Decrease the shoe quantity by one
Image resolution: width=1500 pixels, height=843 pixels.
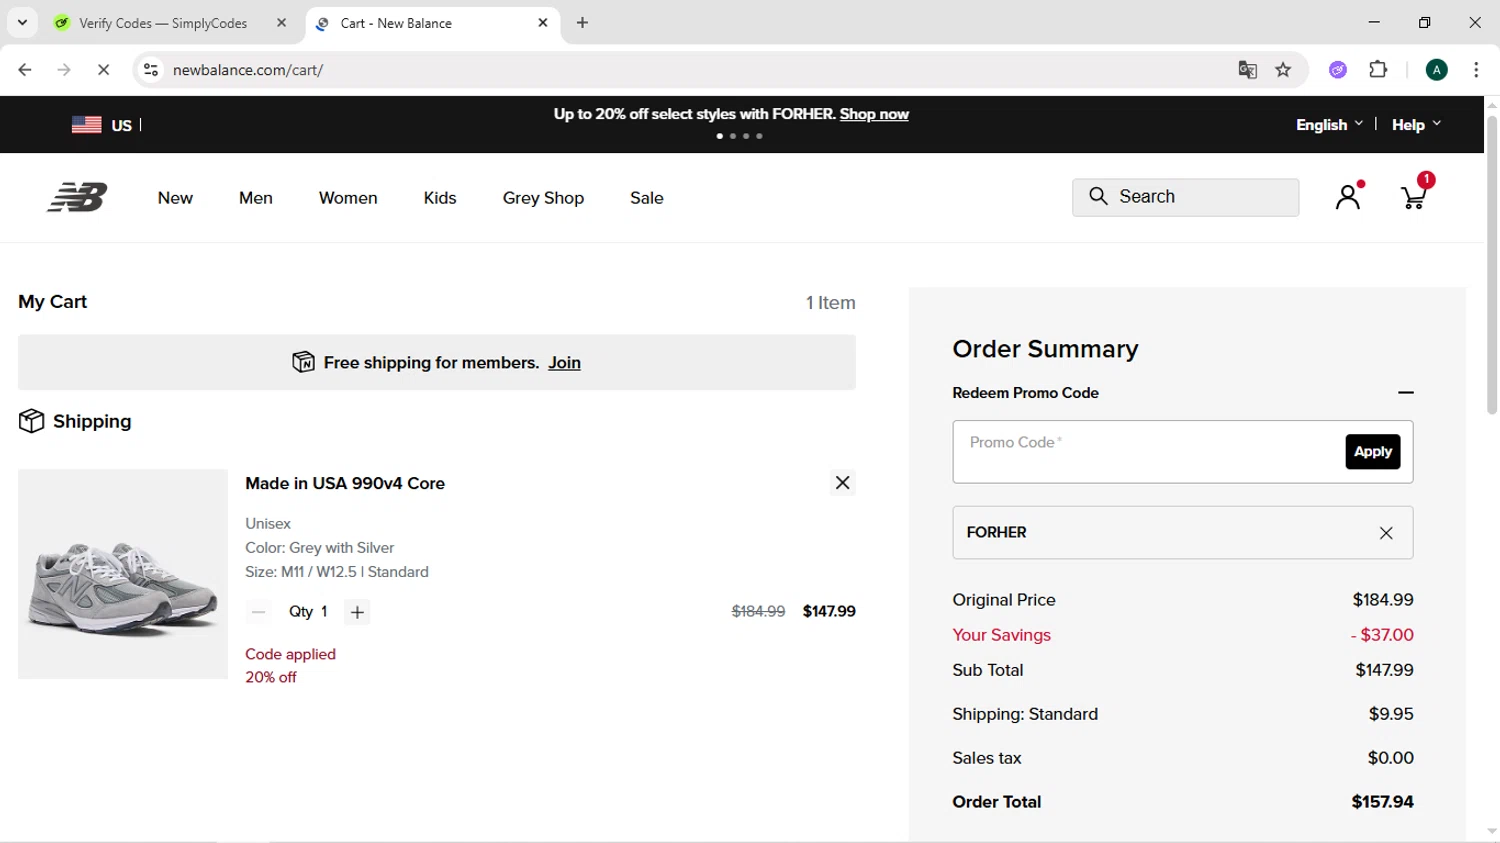(x=259, y=612)
